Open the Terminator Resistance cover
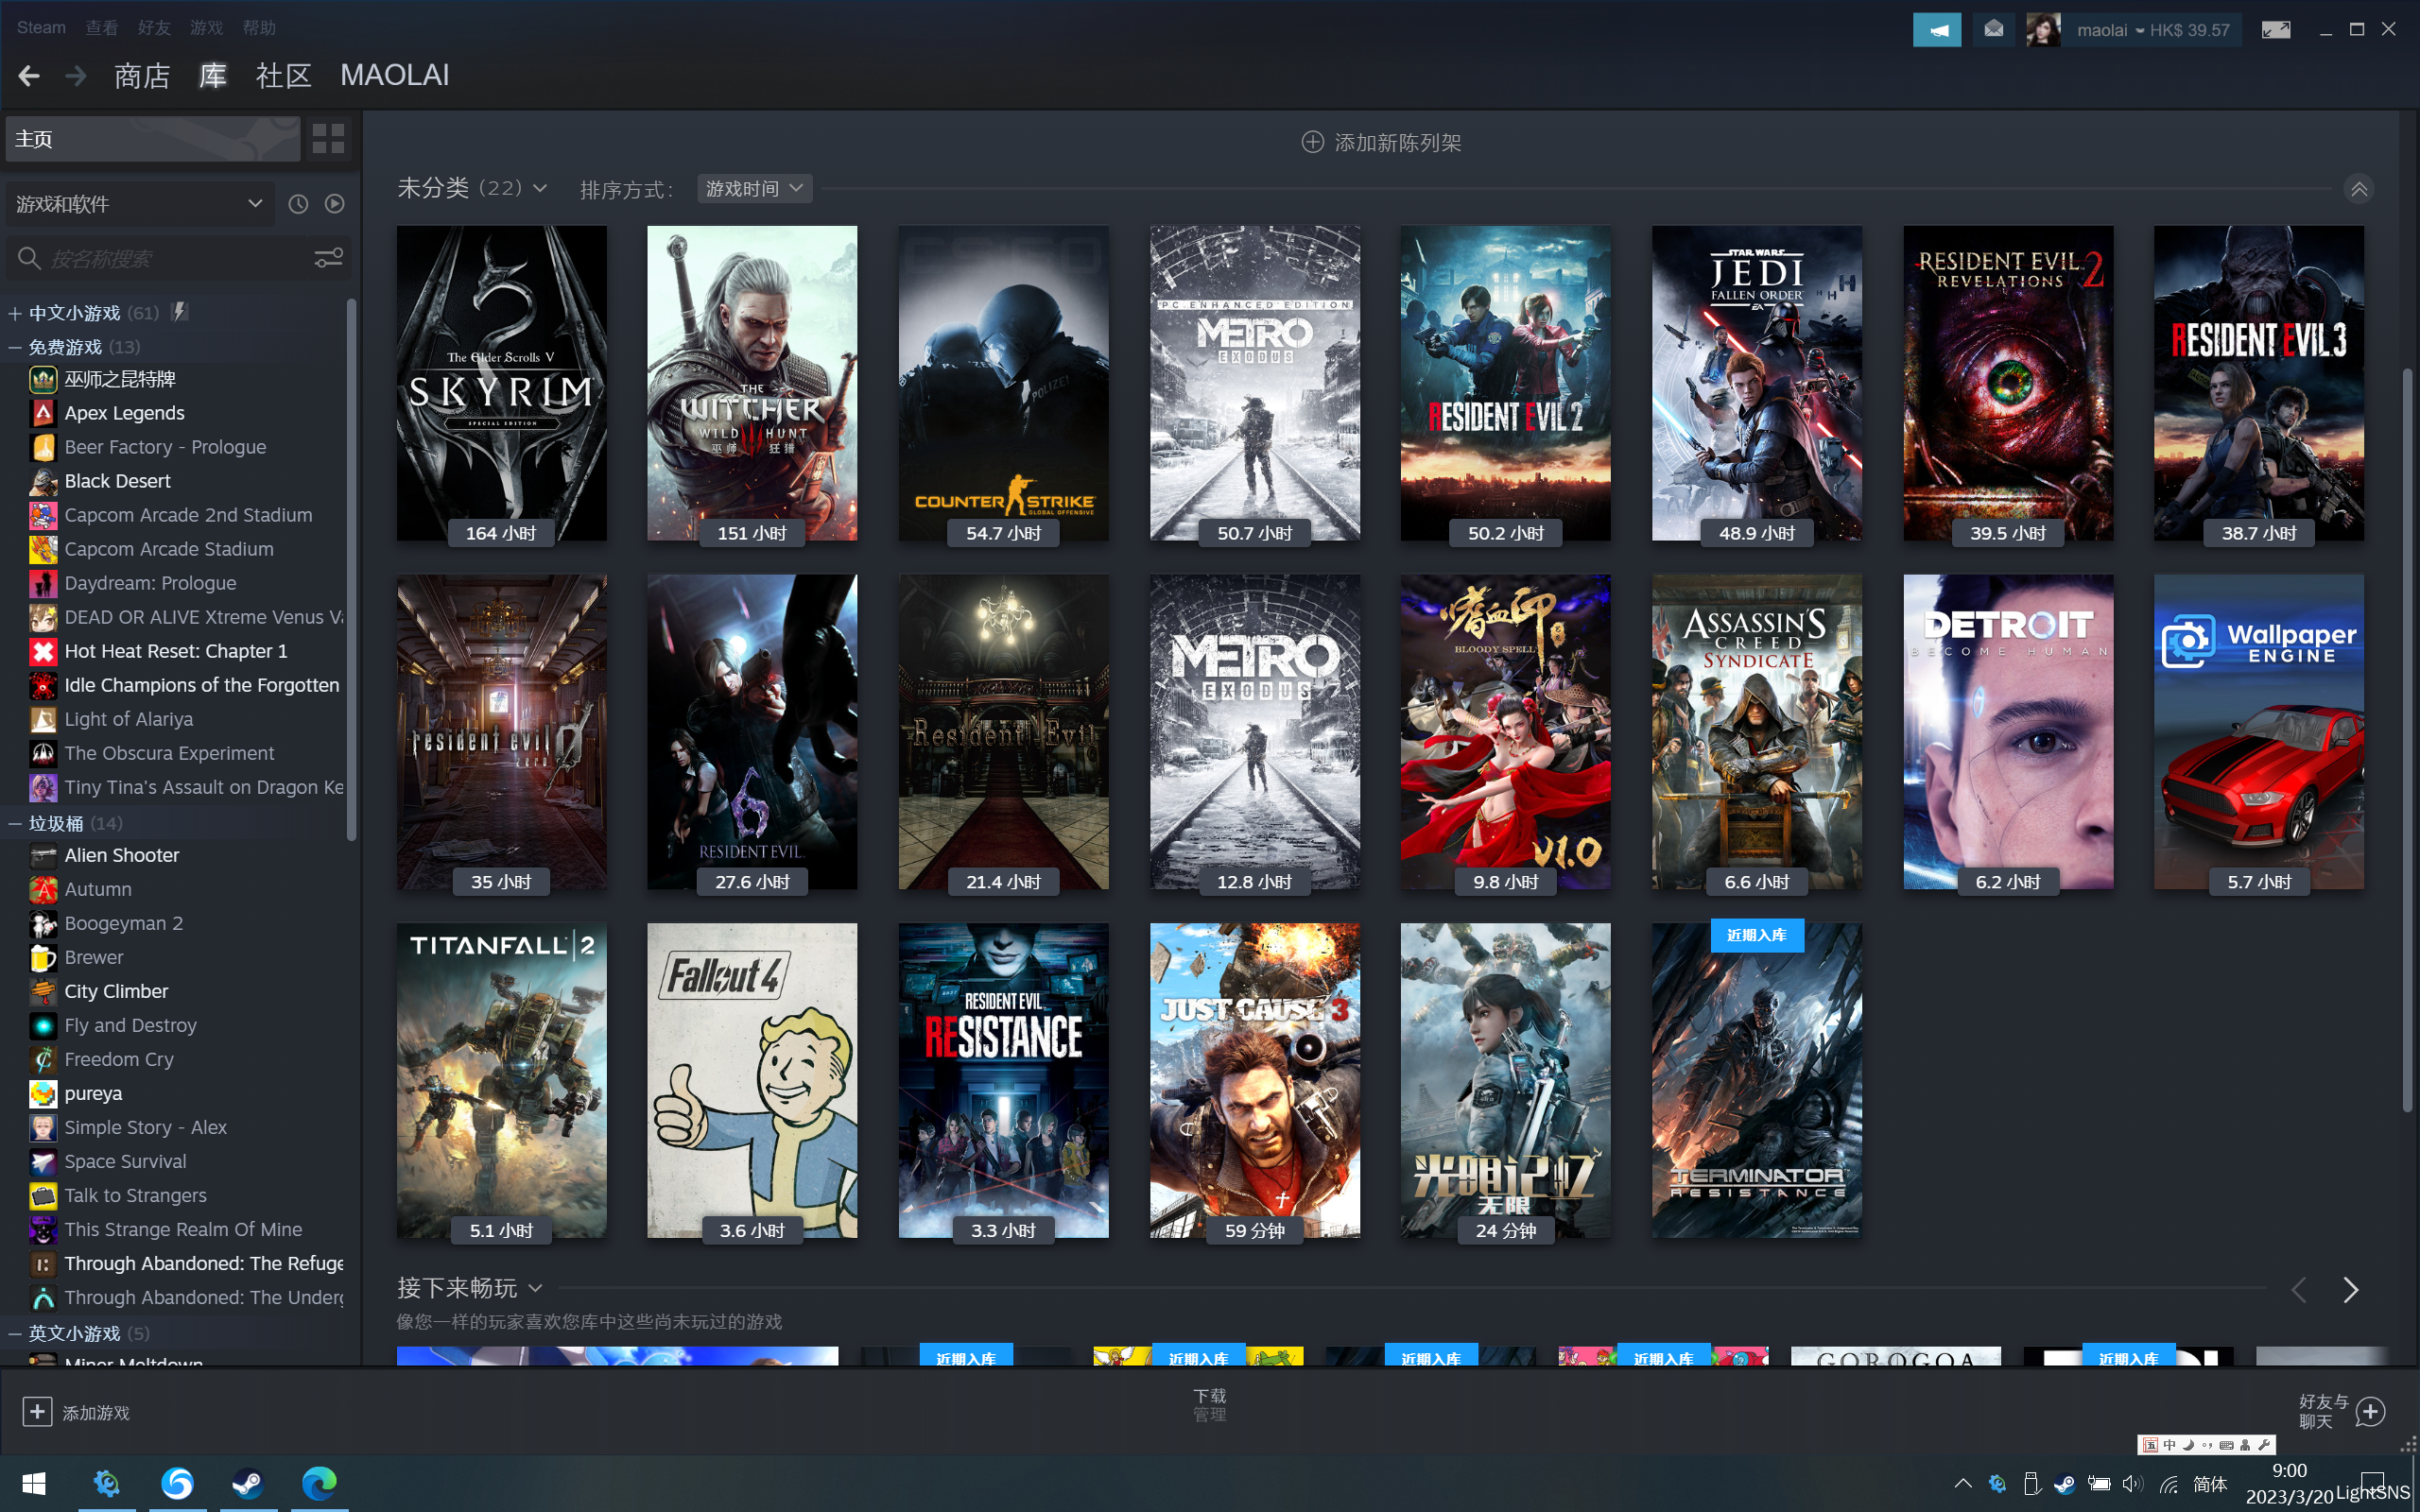This screenshot has width=2420, height=1512. [1756, 1081]
